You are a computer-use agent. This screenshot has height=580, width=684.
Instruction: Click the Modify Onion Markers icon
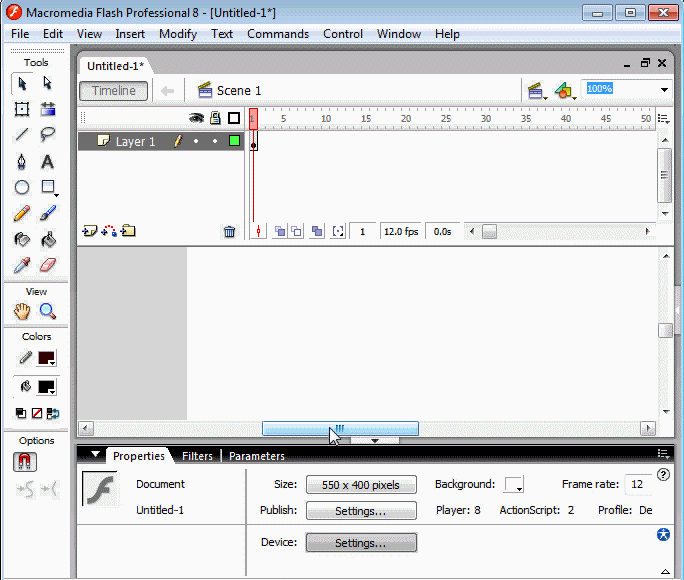tap(338, 231)
